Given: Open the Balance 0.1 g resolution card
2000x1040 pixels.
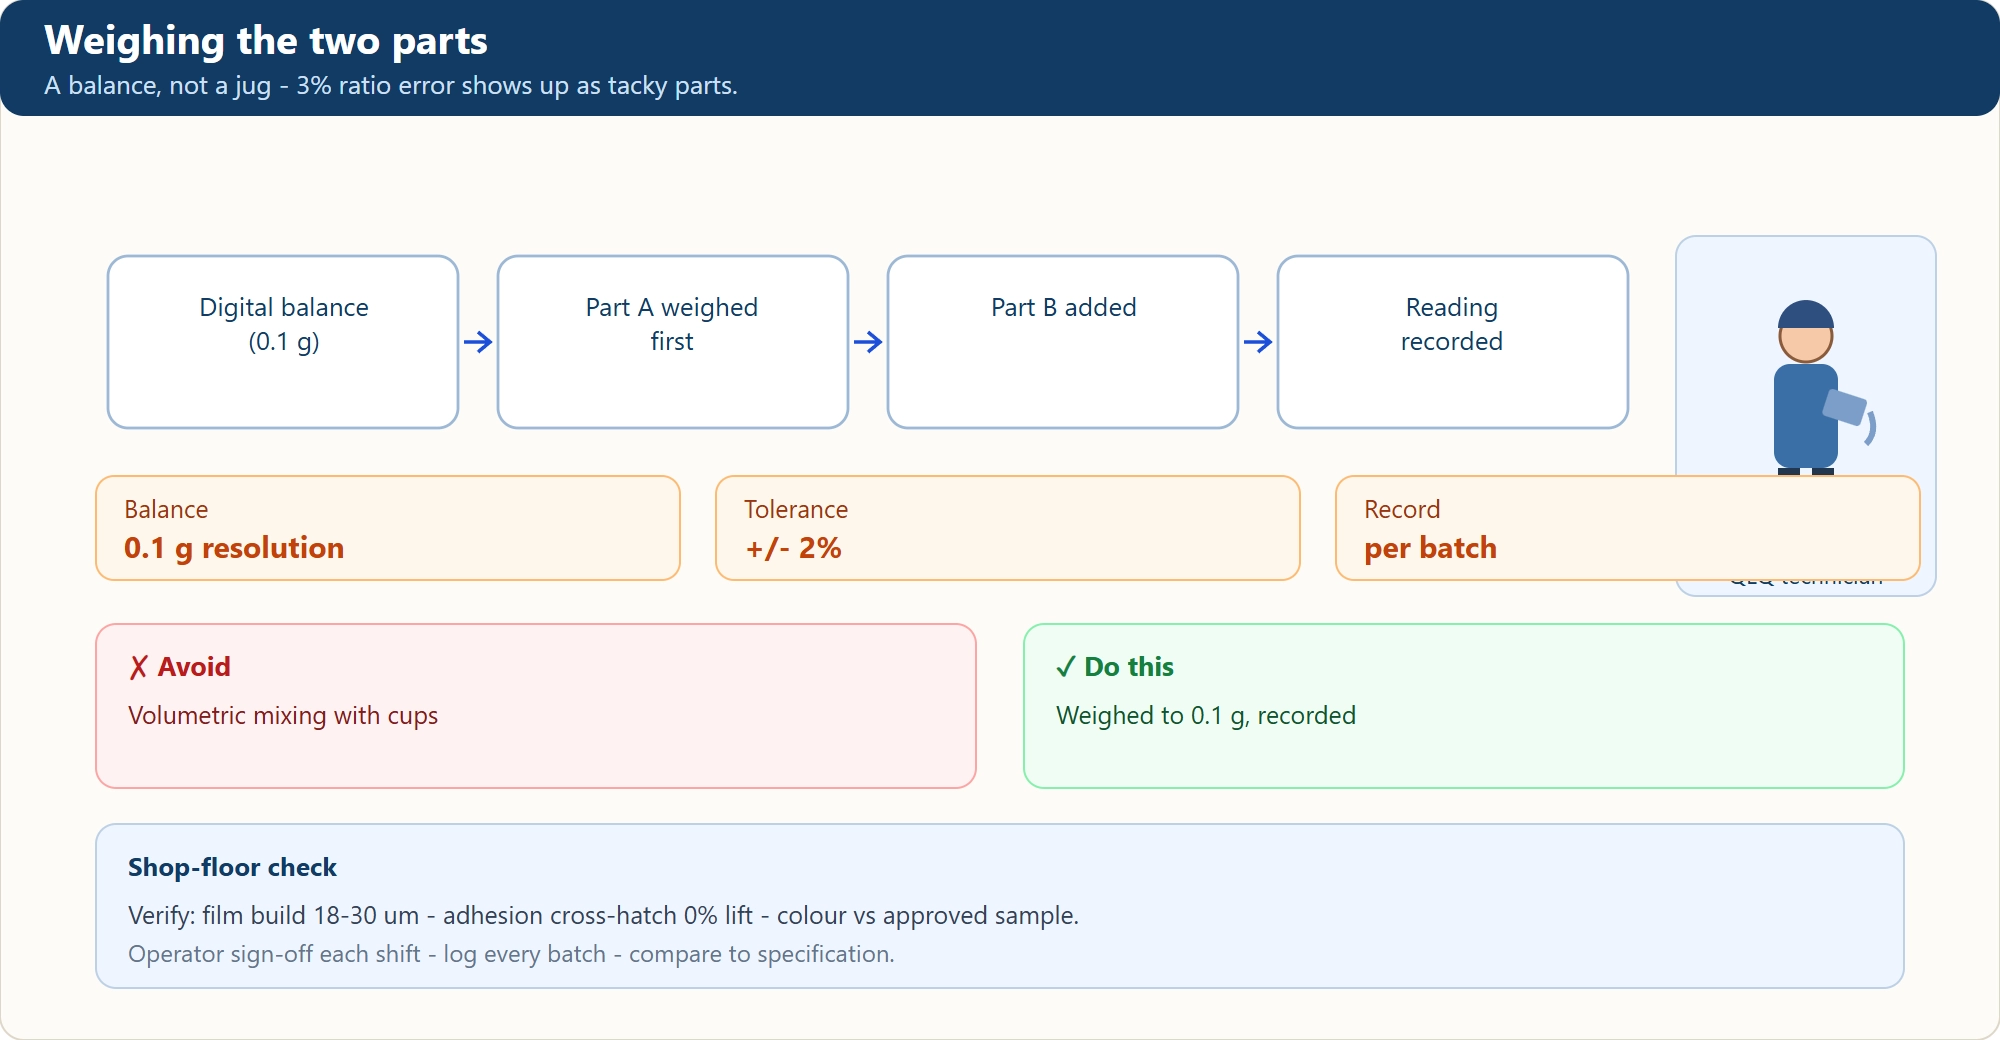Looking at the screenshot, I should point(388,528).
